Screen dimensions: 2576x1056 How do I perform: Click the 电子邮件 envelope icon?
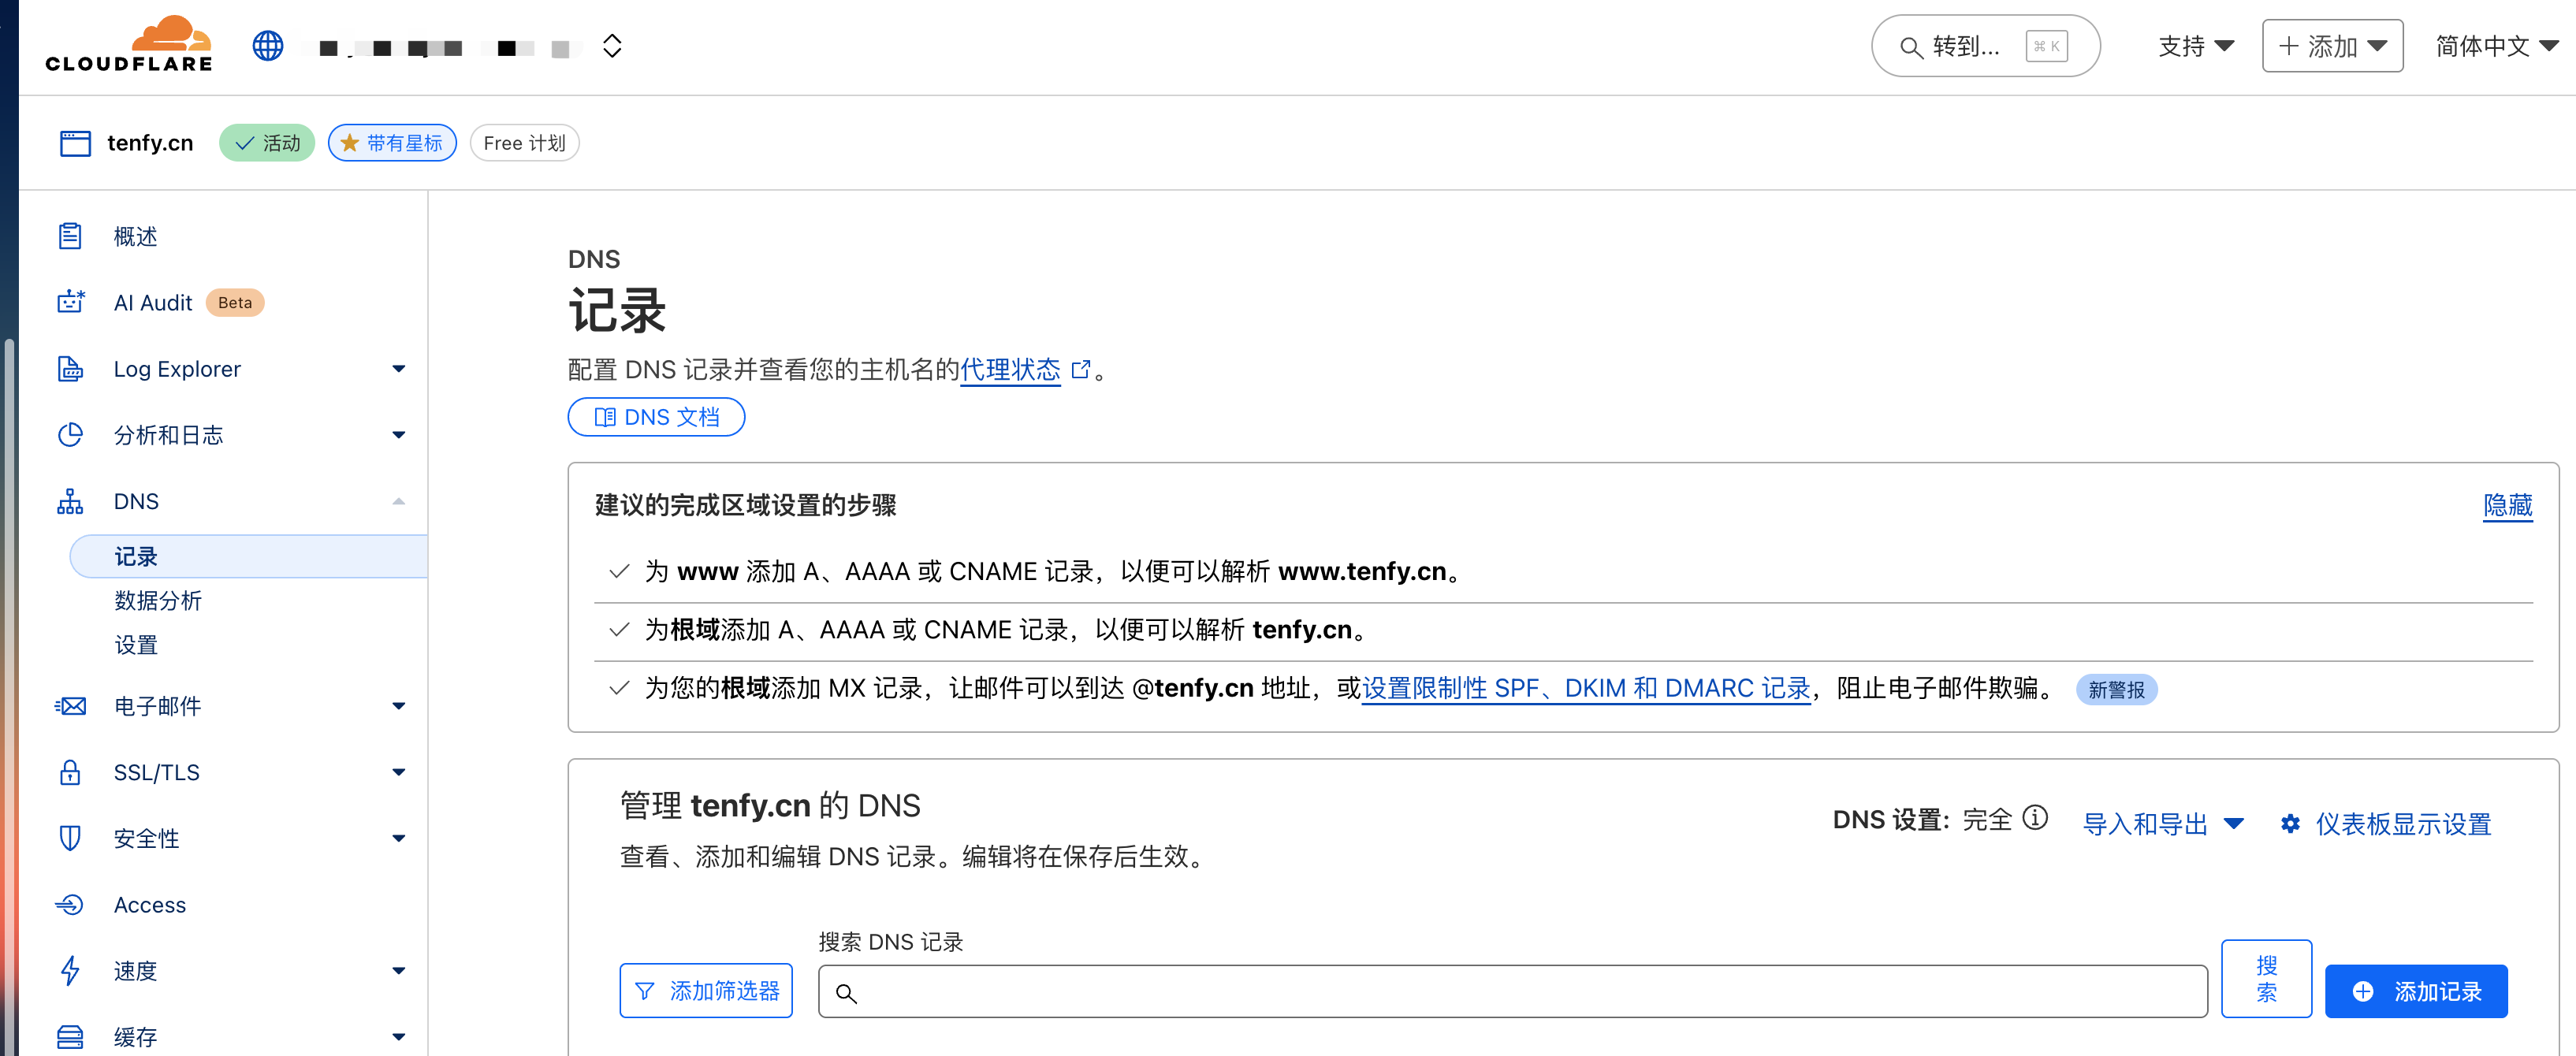pyautogui.click(x=70, y=706)
